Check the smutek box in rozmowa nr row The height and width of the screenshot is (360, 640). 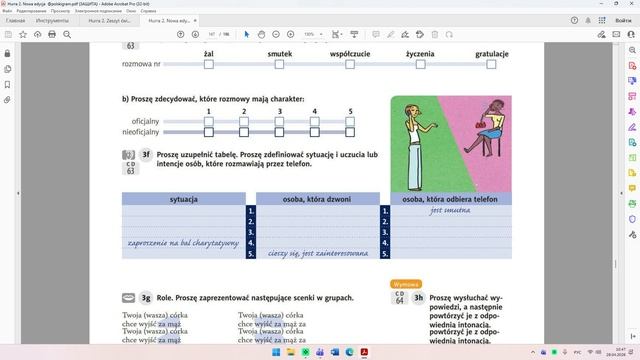[279, 64]
